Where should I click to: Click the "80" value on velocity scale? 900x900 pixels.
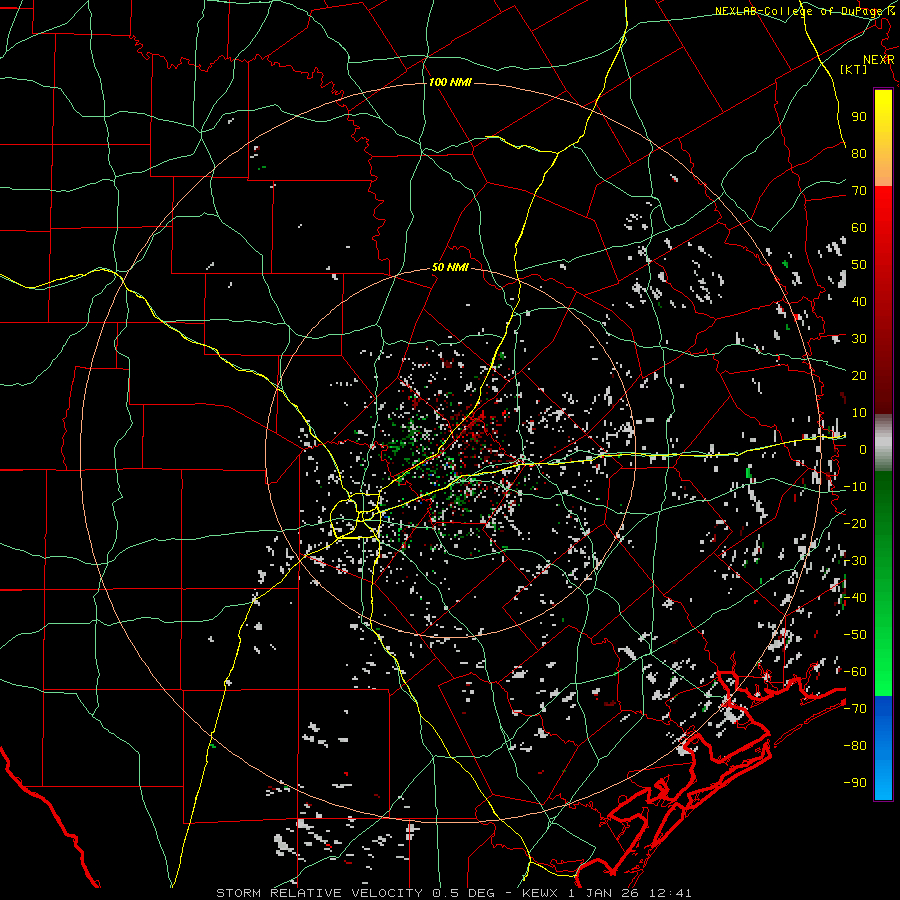pyautogui.click(x=859, y=154)
